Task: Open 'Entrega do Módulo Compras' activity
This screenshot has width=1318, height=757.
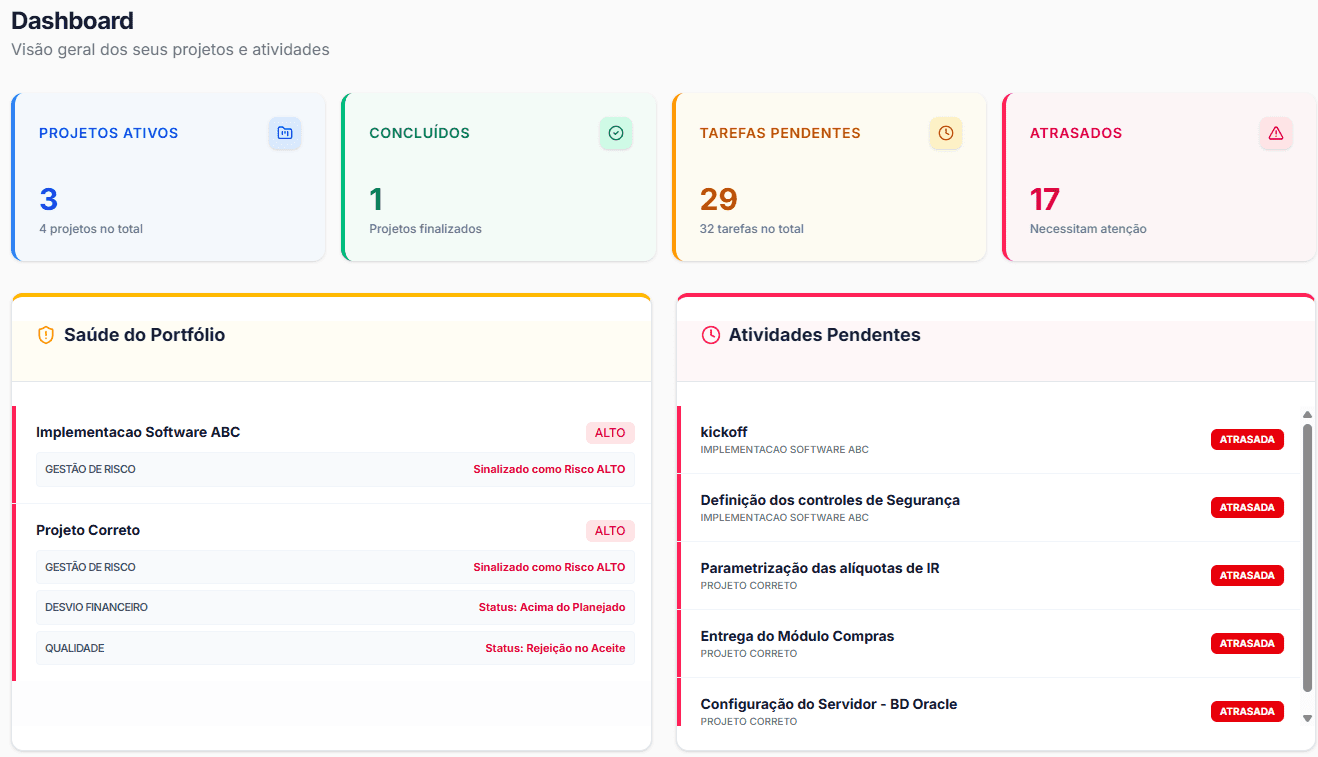Action: coord(797,636)
